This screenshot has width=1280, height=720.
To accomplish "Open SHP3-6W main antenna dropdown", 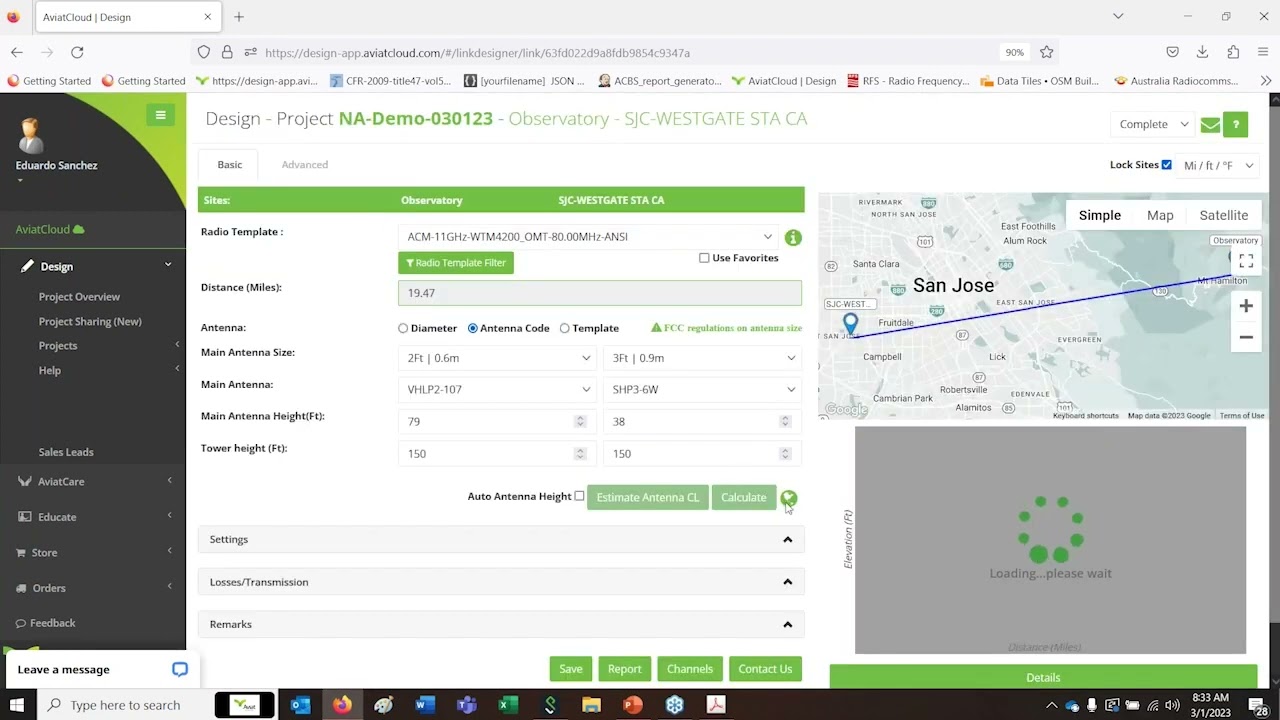I will (703, 390).
